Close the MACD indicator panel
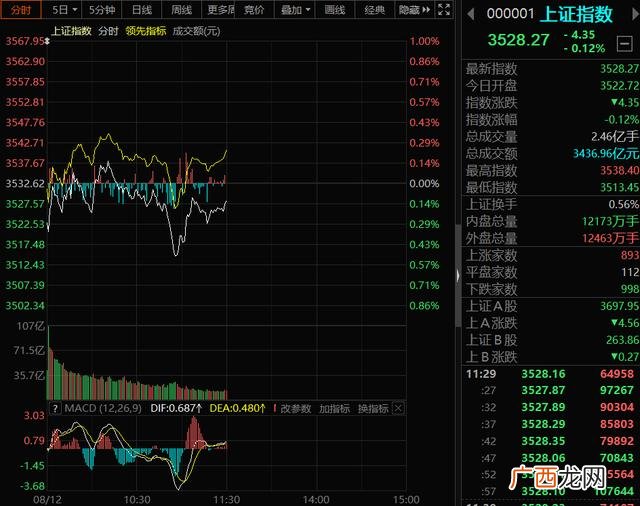The image size is (640, 506). [x=398, y=408]
